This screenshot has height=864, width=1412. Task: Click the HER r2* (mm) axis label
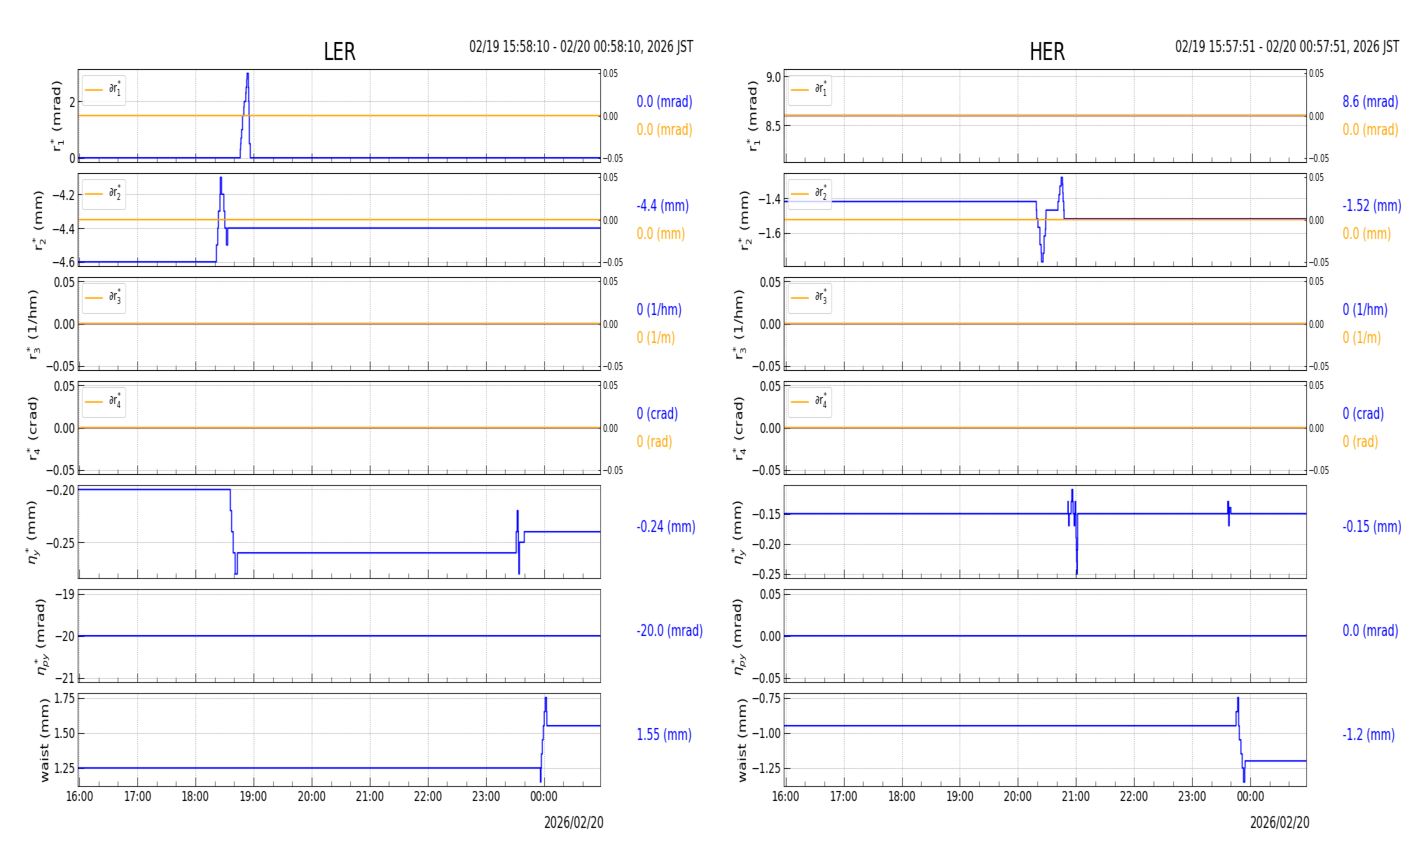click(x=745, y=220)
